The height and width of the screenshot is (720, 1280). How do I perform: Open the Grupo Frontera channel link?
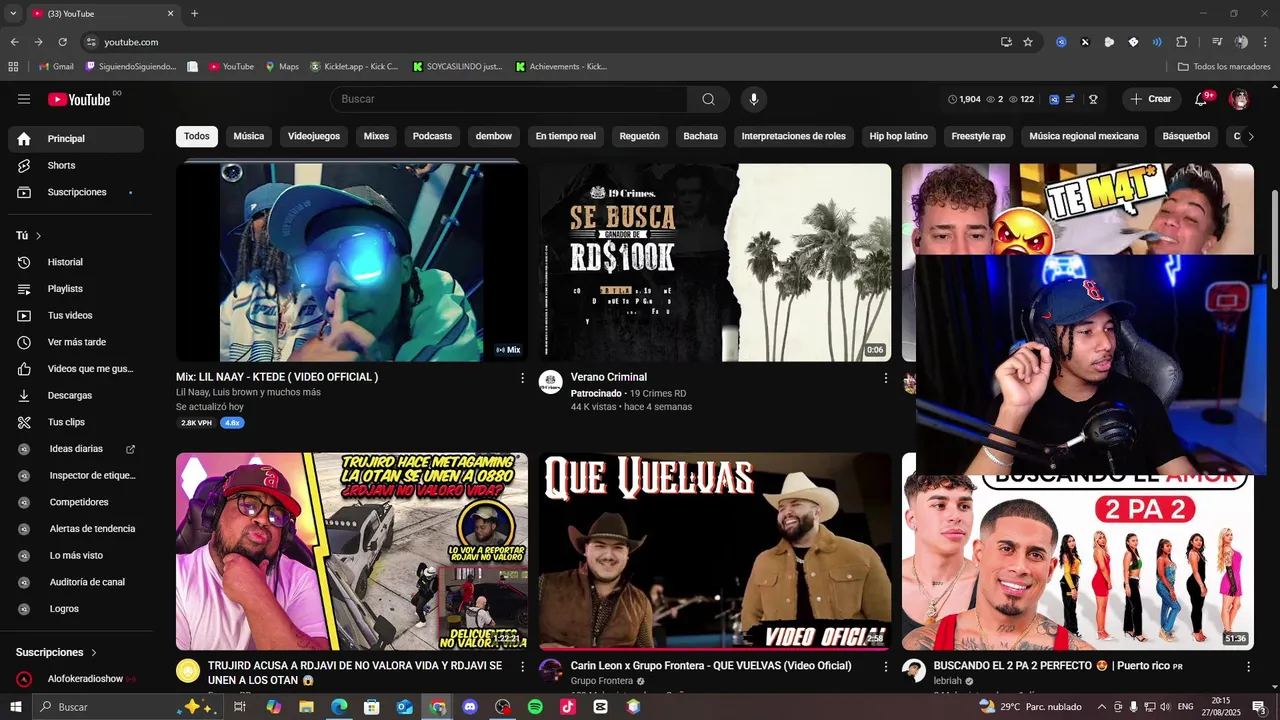tap(602, 681)
